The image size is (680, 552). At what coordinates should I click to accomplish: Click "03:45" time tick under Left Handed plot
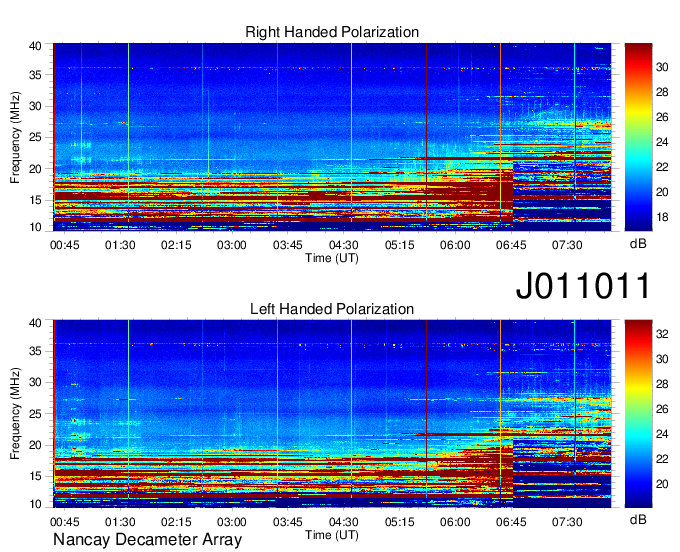(x=288, y=522)
